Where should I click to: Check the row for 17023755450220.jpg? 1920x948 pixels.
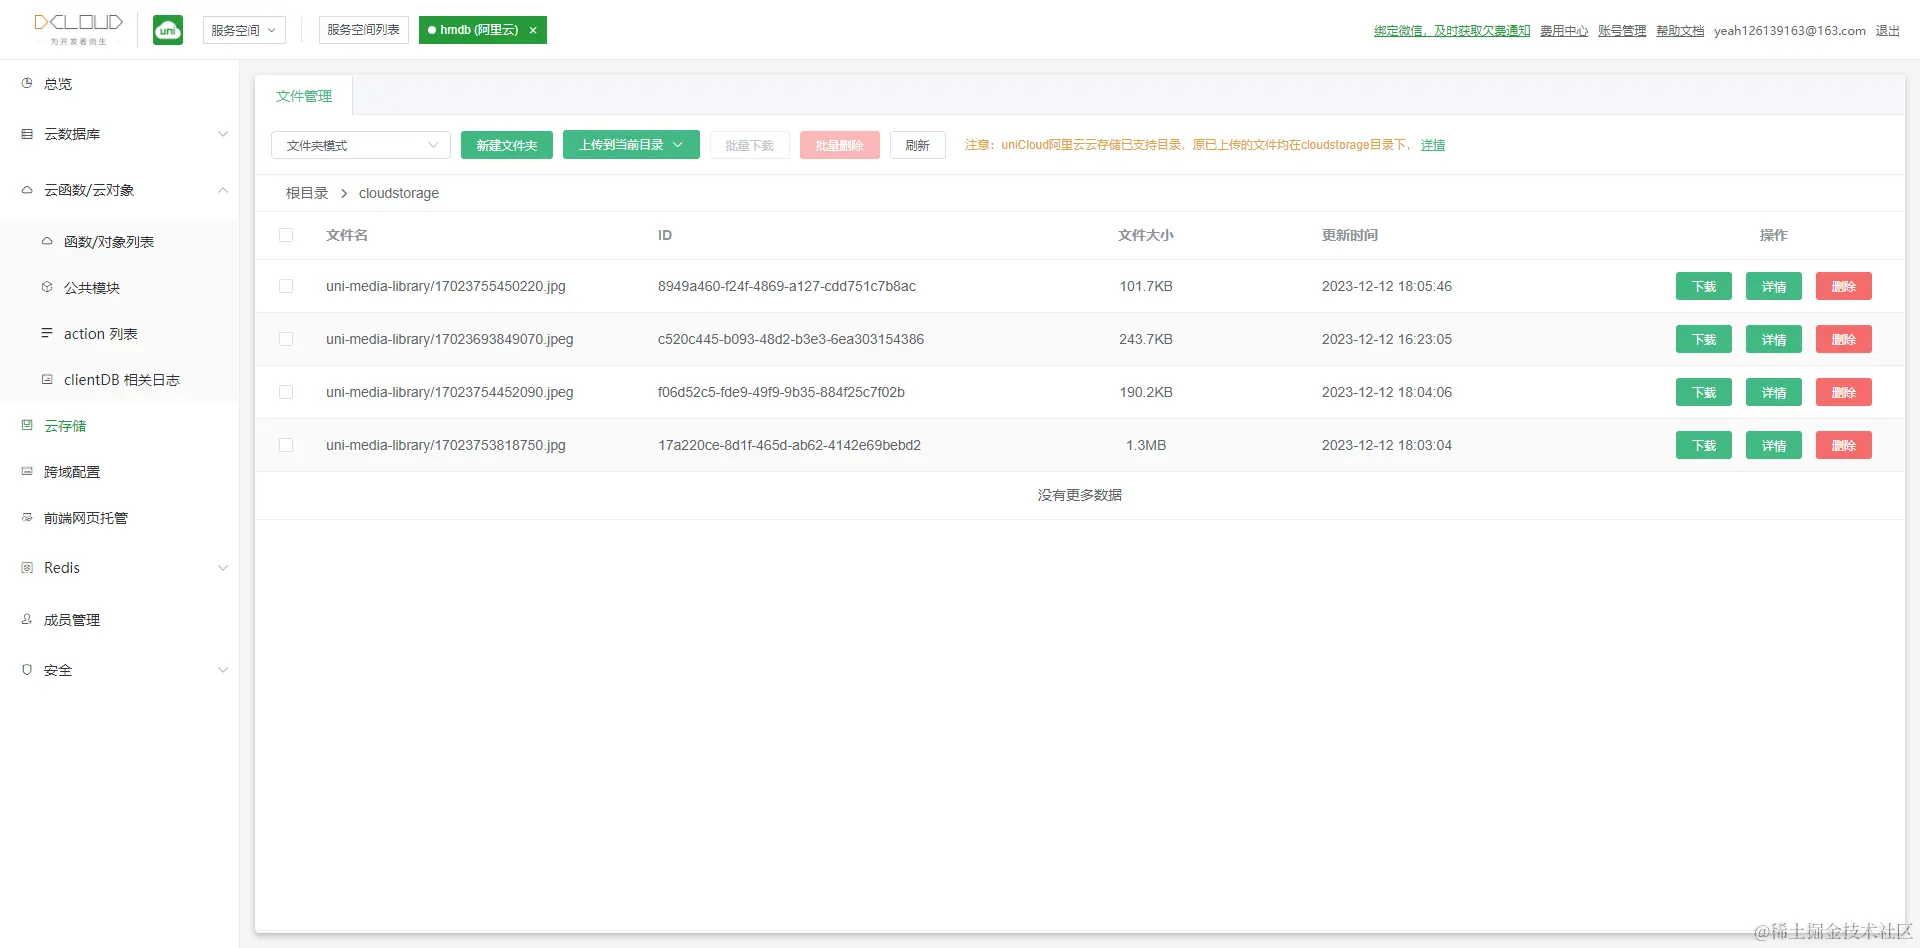[x=286, y=286]
